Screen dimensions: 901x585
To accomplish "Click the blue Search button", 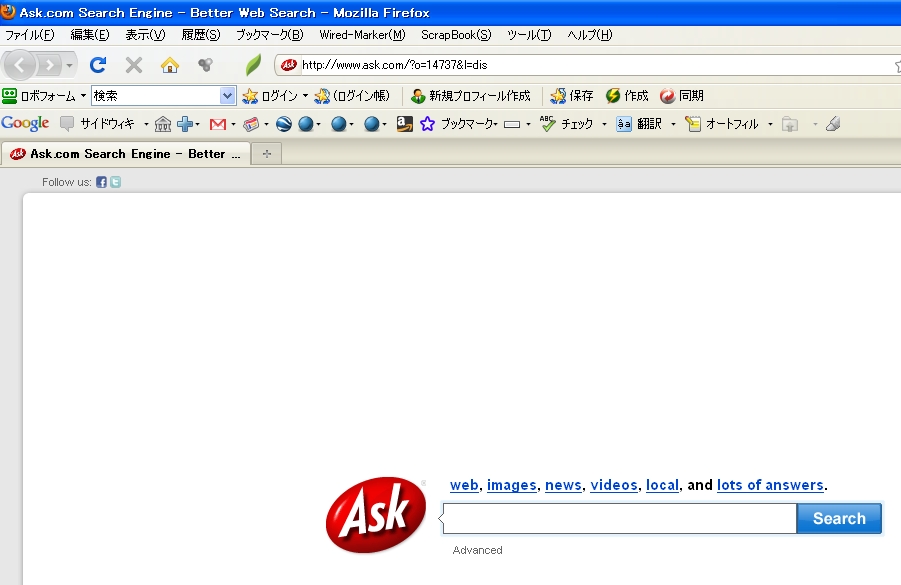I will 839,519.
